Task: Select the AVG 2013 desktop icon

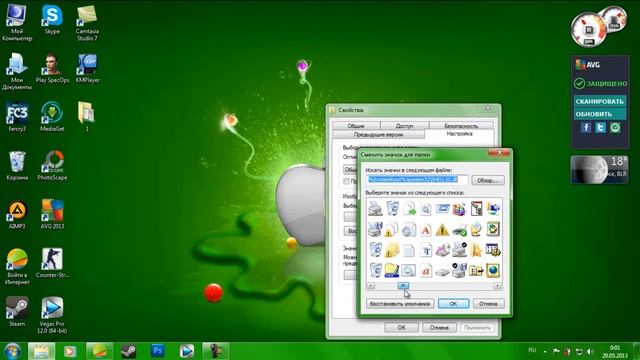Action: (x=52, y=214)
